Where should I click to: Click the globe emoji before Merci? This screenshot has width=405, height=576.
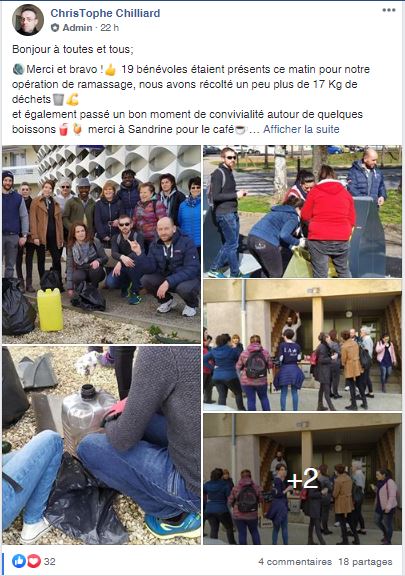pos(18,69)
